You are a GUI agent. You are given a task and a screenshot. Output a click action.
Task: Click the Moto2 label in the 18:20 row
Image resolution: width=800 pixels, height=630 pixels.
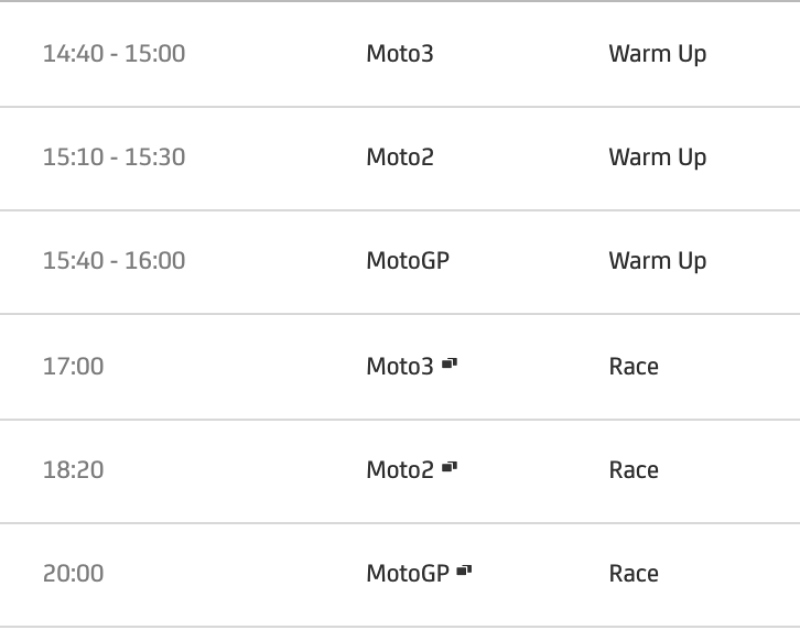(x=400, y=470)
